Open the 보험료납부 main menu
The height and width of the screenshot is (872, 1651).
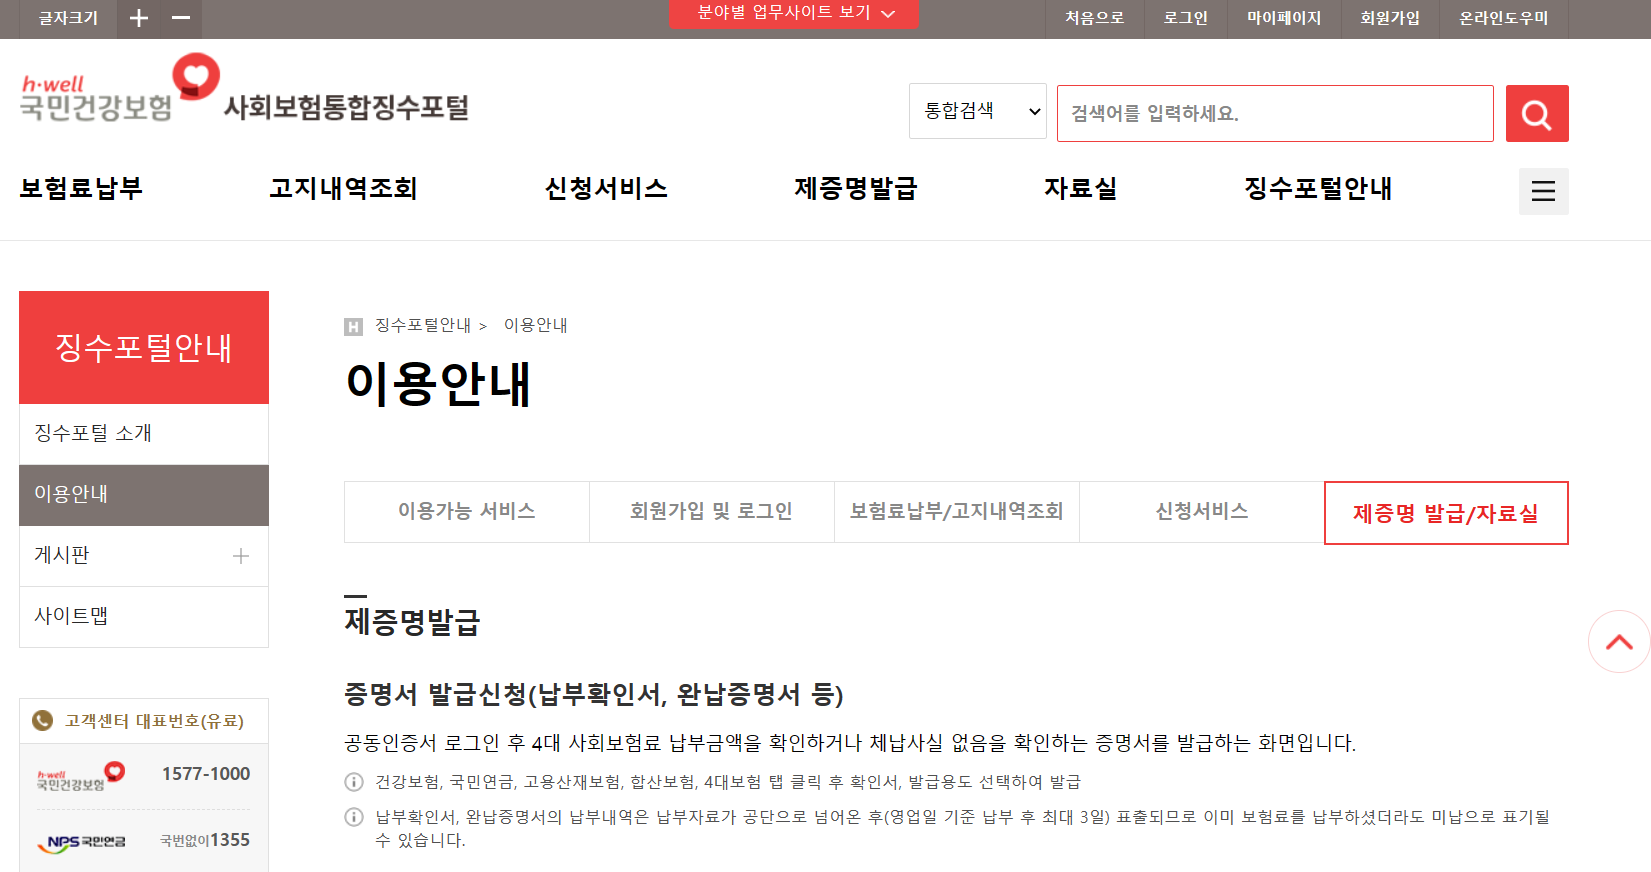81,188
